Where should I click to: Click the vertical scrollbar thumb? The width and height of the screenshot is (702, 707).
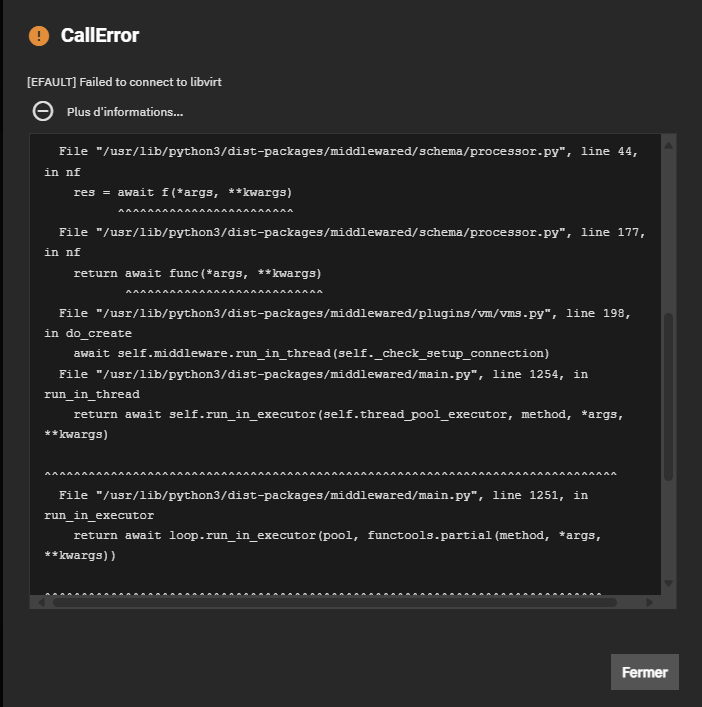click(669, 397)
